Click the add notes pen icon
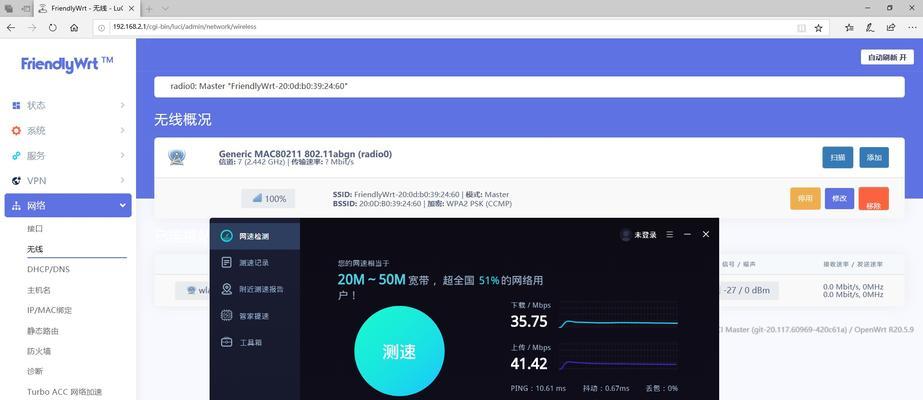This screenshot has width=923, height=400. (870, 28)
